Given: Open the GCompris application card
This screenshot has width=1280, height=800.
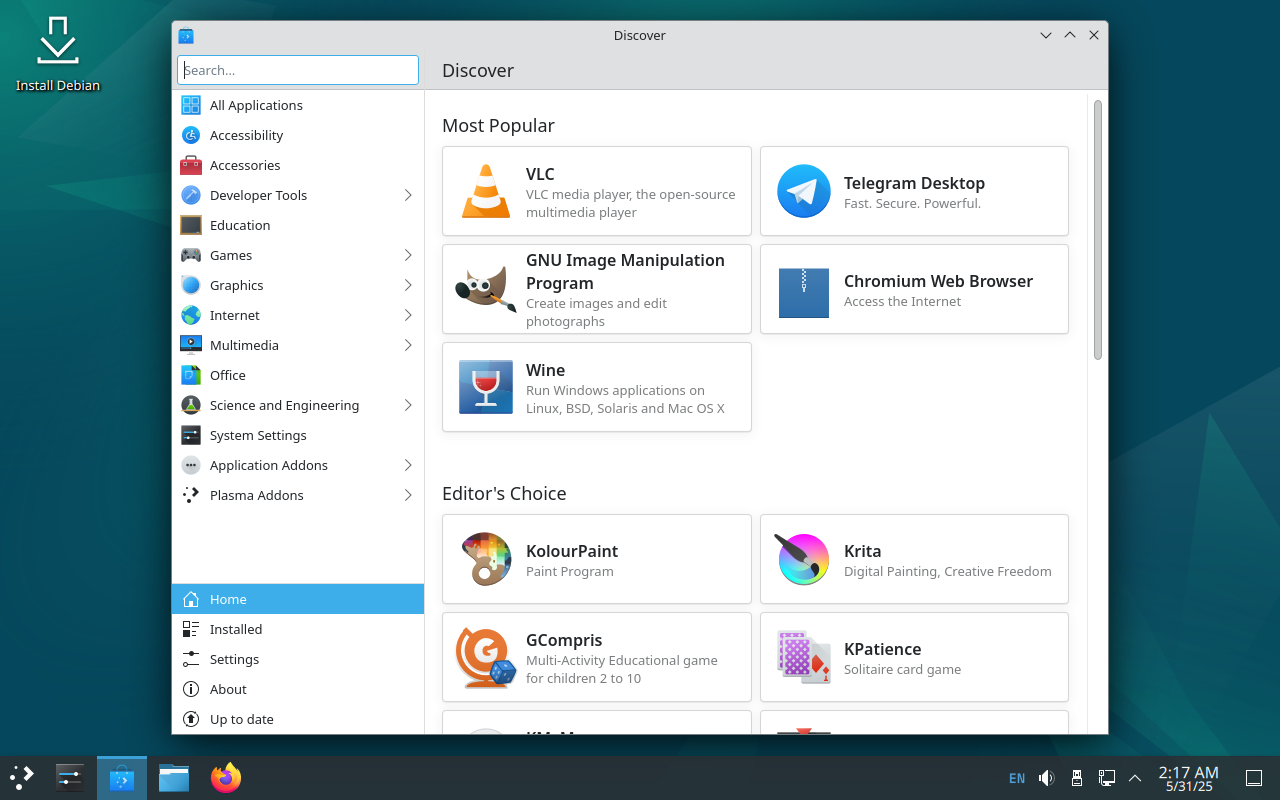Looking at the screenshot, I should tap(597, 657).
